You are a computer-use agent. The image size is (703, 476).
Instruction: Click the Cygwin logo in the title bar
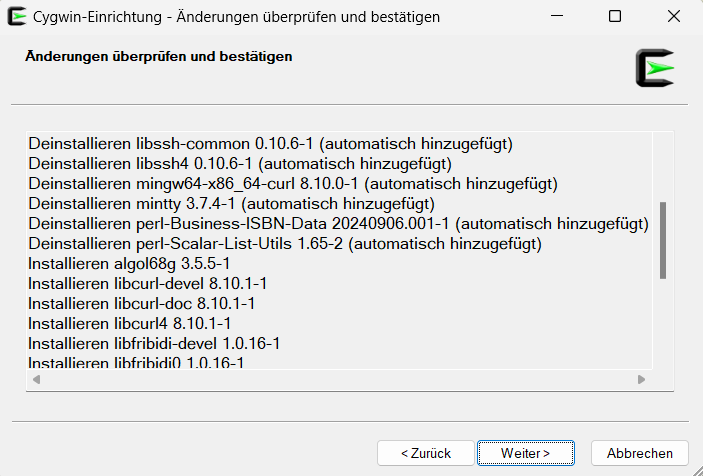coord(16,16)
